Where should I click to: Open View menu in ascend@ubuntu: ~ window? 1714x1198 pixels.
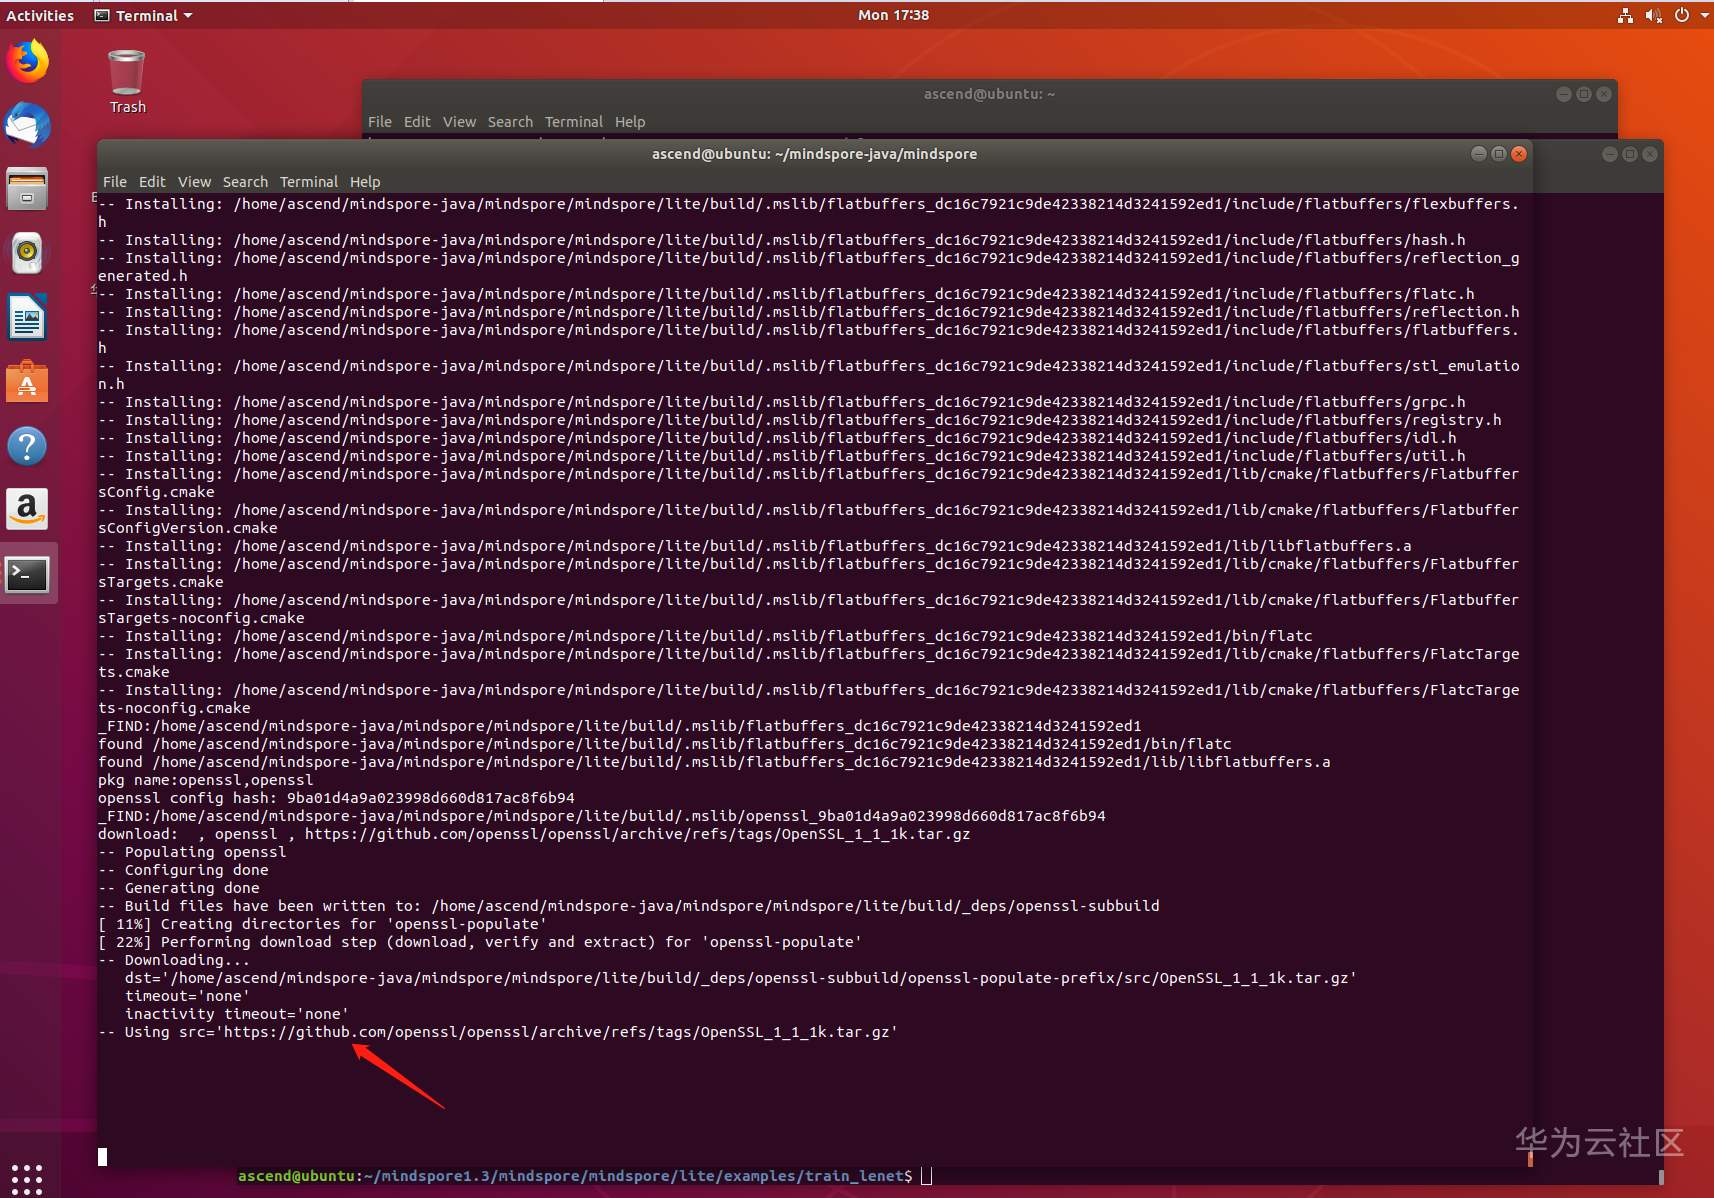459,122
